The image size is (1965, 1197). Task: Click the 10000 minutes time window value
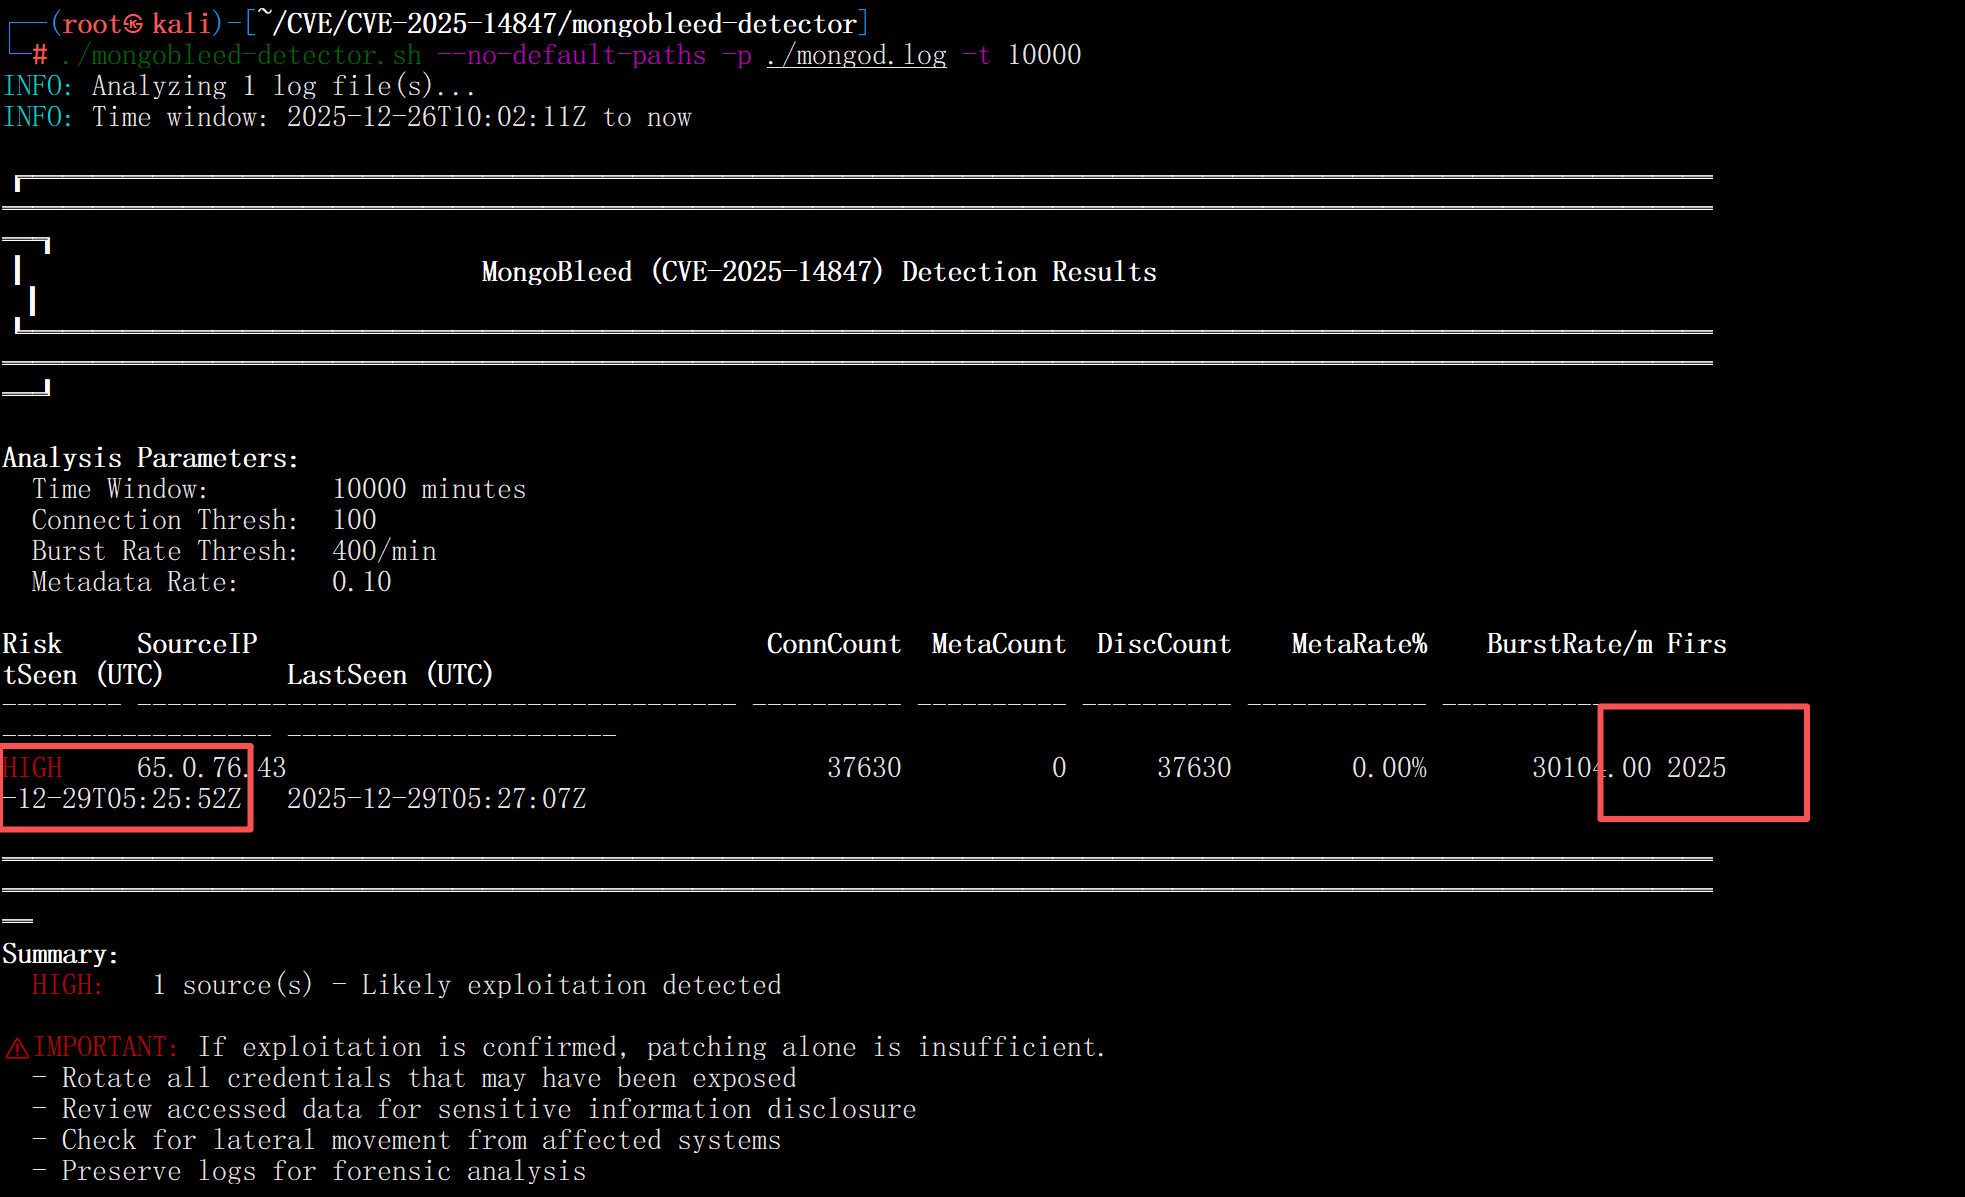tap(429, 489)
